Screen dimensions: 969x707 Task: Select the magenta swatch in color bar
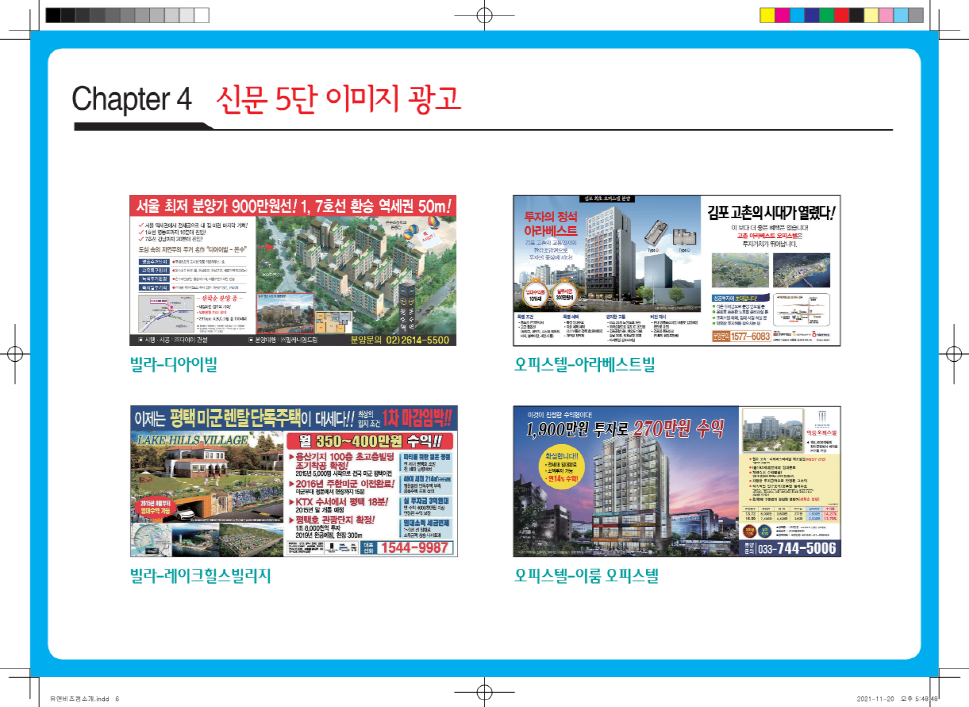point(783,15)
